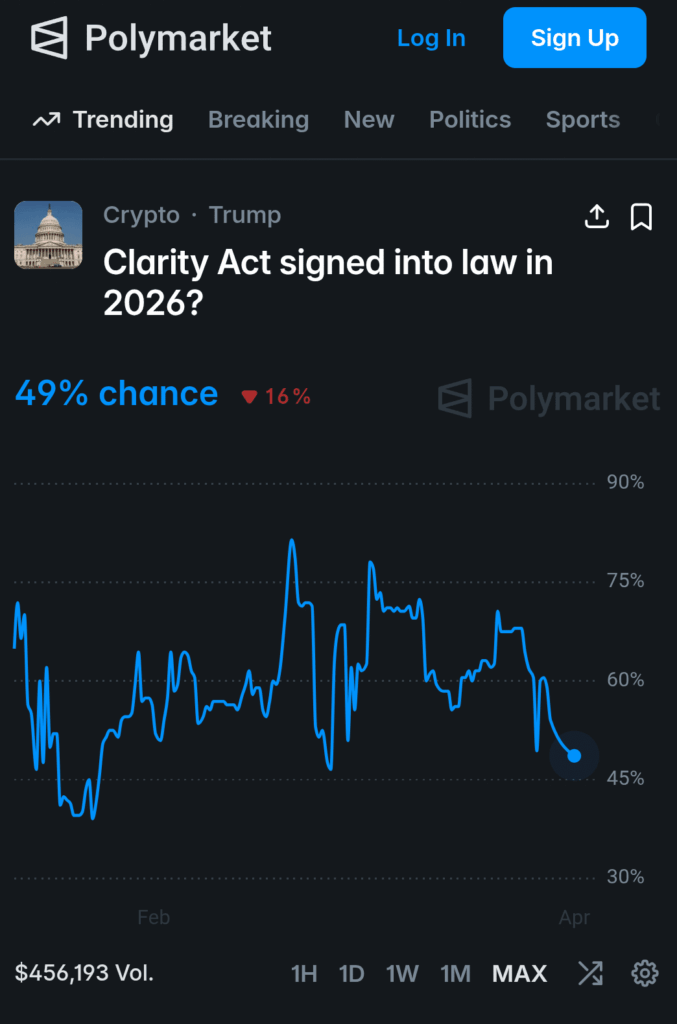Image resolution: width=677 pixels, height=1024 pixels.
Task: Enable the MAX timeframe view
Action: coord(519,972)
